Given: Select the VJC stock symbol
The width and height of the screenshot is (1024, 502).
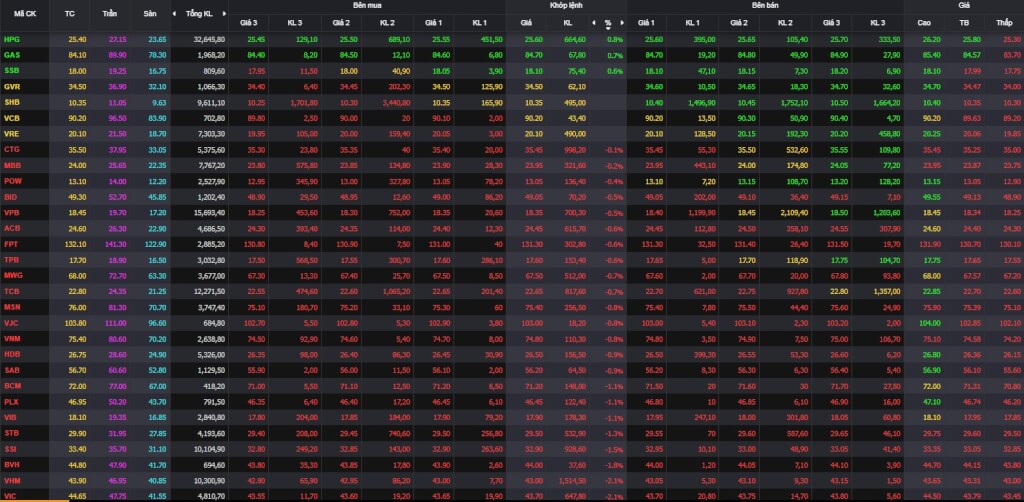Looking at the screenshot, I should pyautogui.click(x=12, y=322).
